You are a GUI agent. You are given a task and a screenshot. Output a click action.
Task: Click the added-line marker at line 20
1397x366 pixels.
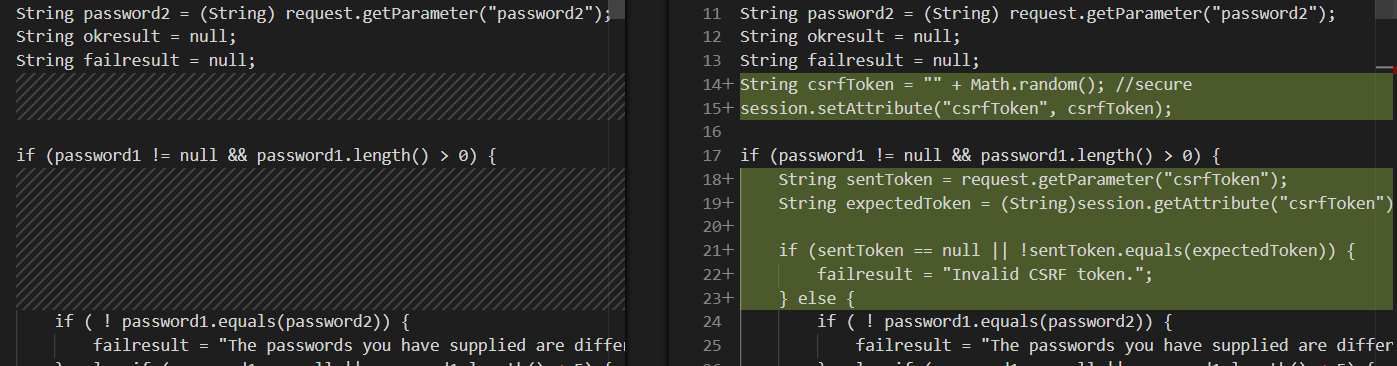tap(728, 227)
